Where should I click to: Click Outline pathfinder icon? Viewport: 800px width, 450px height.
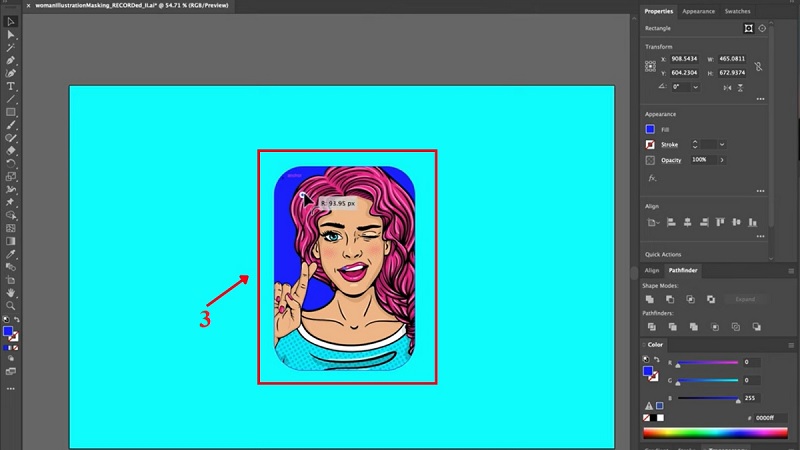[x=736, y=327]
